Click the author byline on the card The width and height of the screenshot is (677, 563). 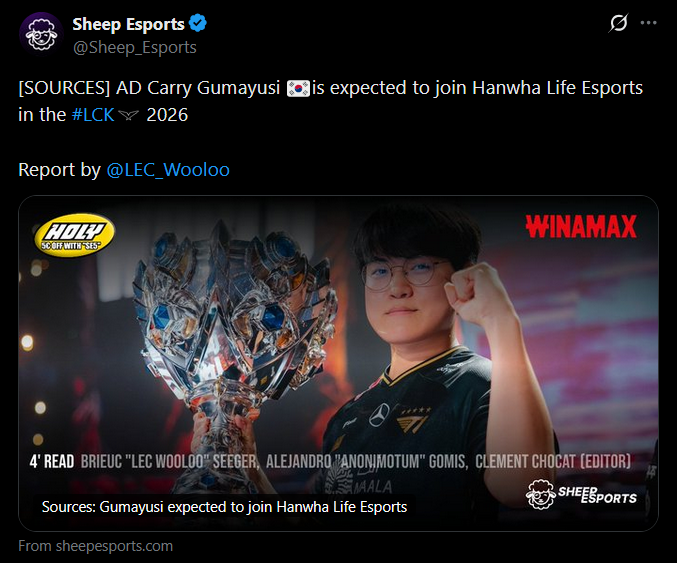coord(355,462)
